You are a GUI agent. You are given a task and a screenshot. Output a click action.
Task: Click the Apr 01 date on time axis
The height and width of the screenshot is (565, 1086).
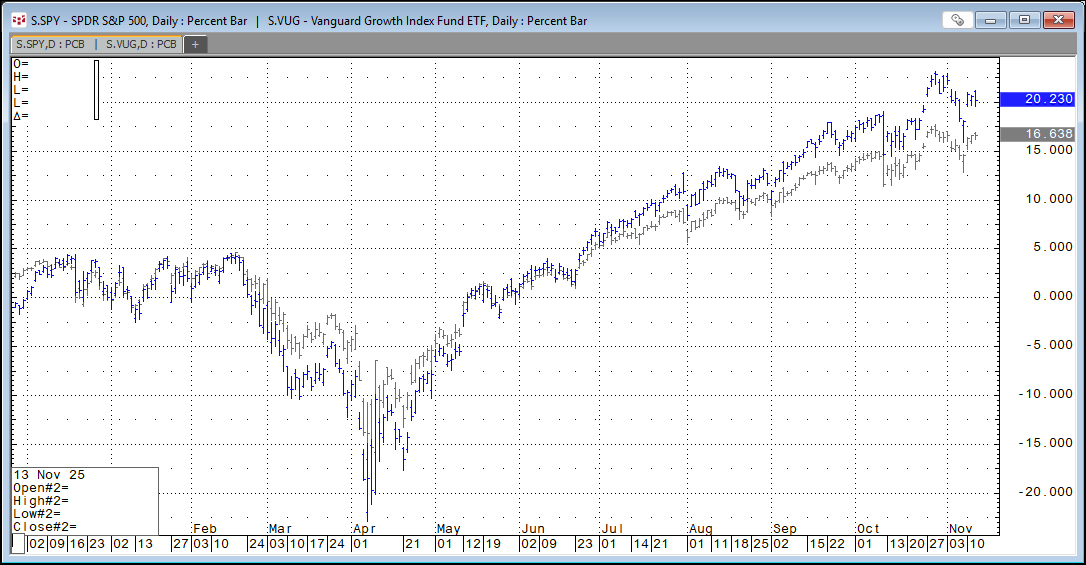point(361,544)
